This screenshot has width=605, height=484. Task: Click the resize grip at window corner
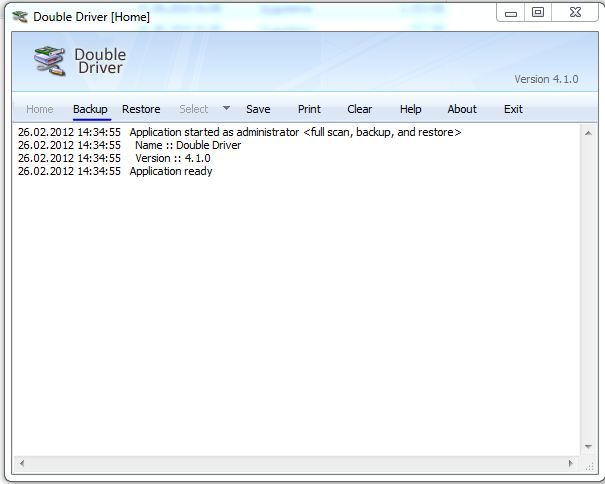[x=590, y=466]
